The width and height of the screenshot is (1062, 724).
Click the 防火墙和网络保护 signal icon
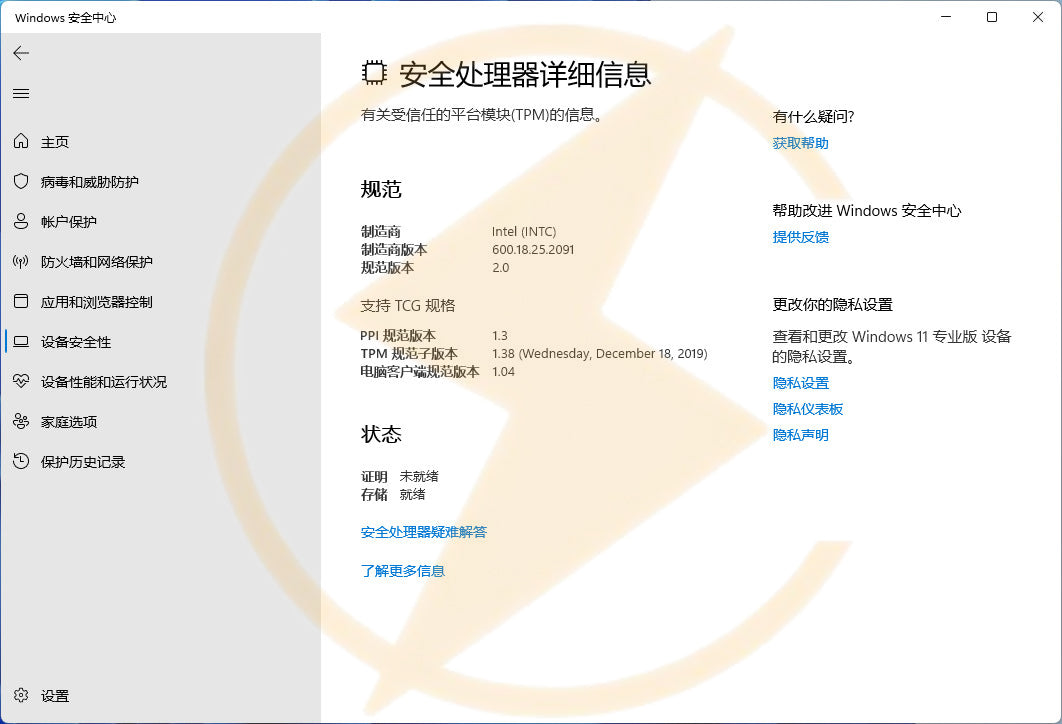(21, 262)
